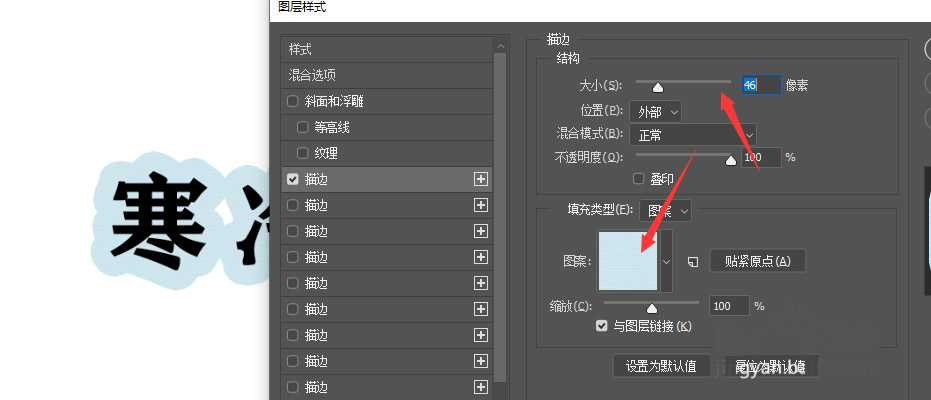The image size is (931, 400).
Task: Click the 大小 pixel value input field
Action: click(759, 86)
